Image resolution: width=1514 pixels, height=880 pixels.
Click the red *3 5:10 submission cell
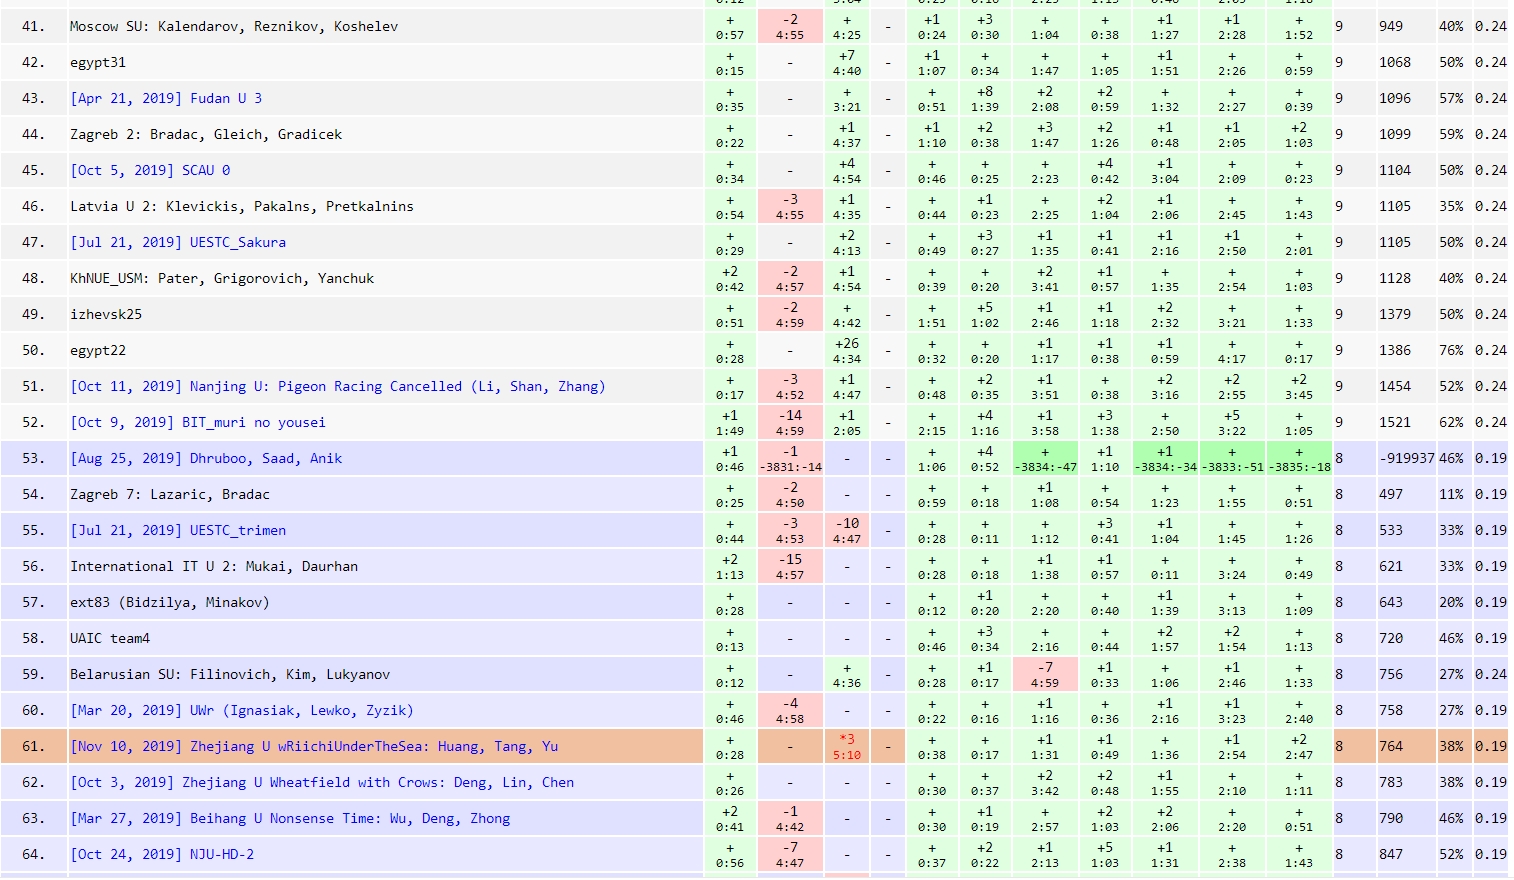click(x=846, y=747)
